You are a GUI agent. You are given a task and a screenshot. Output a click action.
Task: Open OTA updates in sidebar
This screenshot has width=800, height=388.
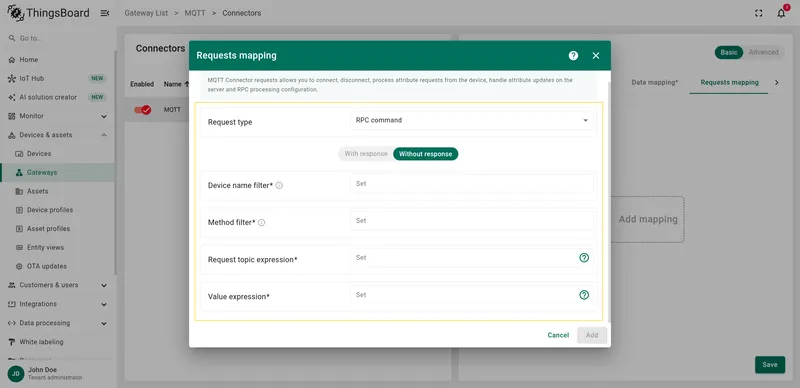point(57,266)
